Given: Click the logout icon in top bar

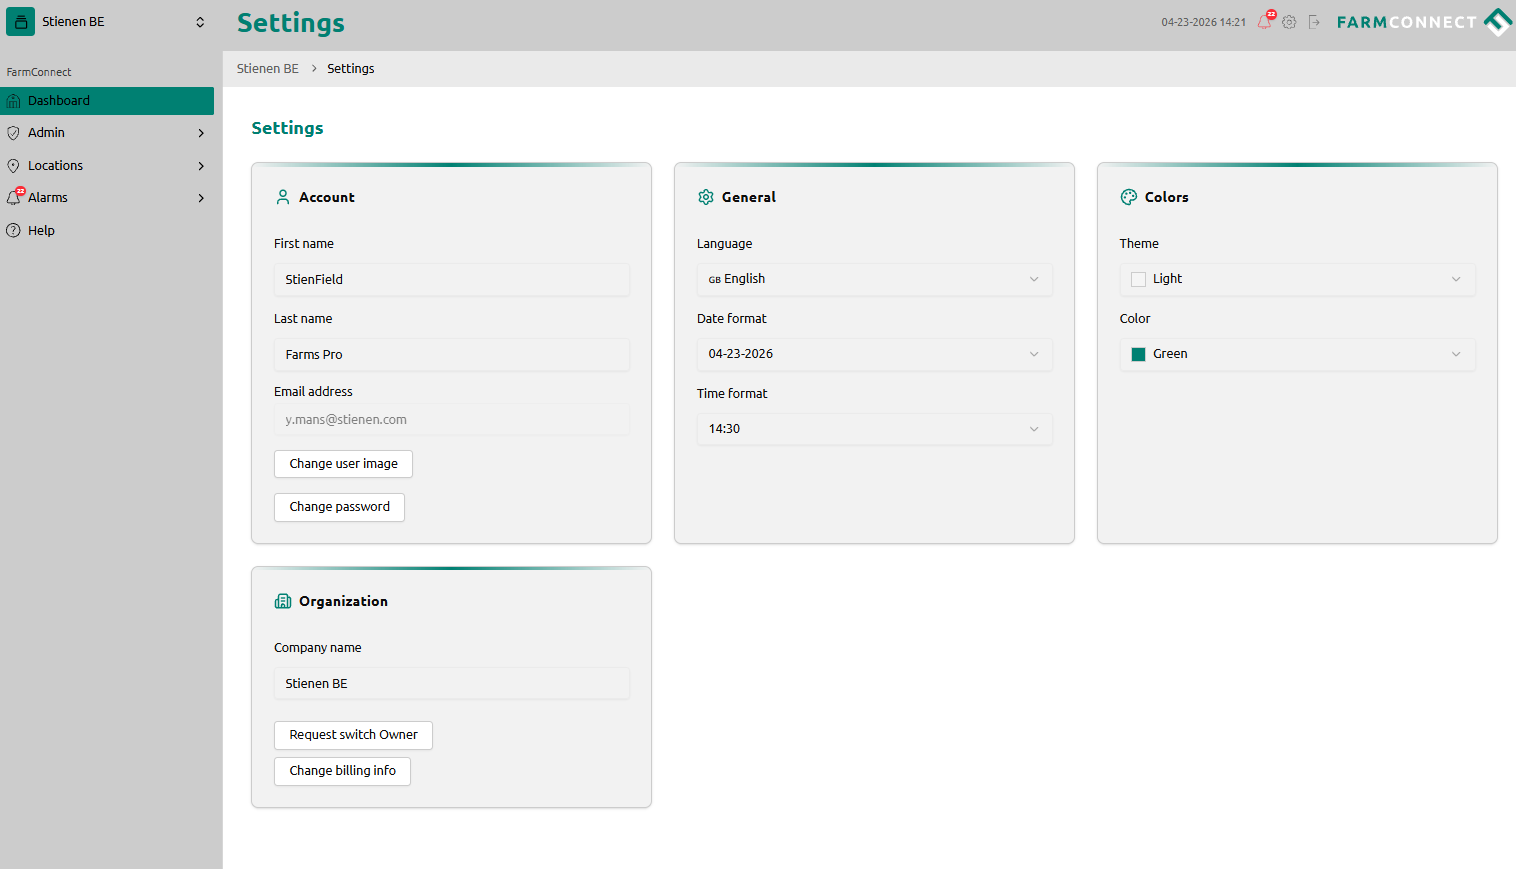Looking at the screenshot, I should [1314, 22].
